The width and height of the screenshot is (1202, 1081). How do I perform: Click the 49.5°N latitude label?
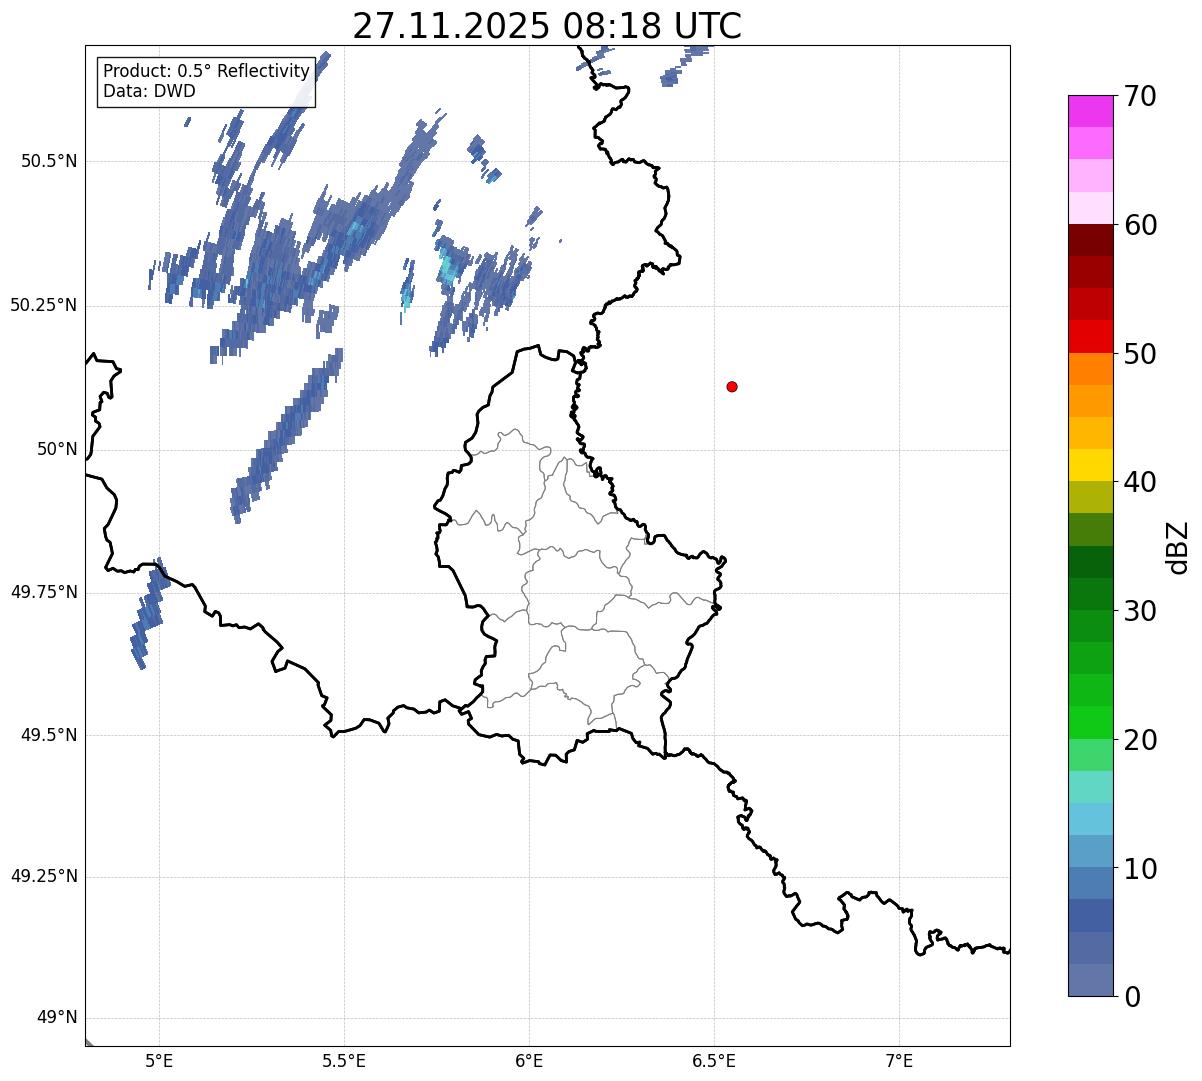point(49,735)
